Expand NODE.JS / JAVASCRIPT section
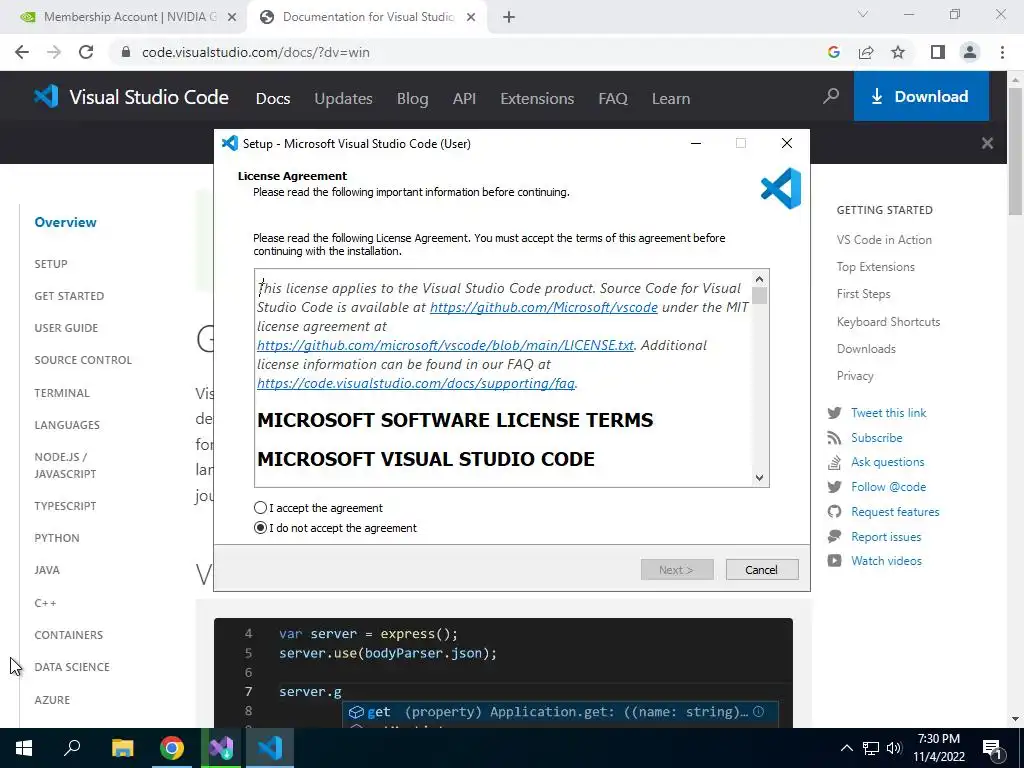This screenshot has width=1024, height=768. click(x=65, y=465)
